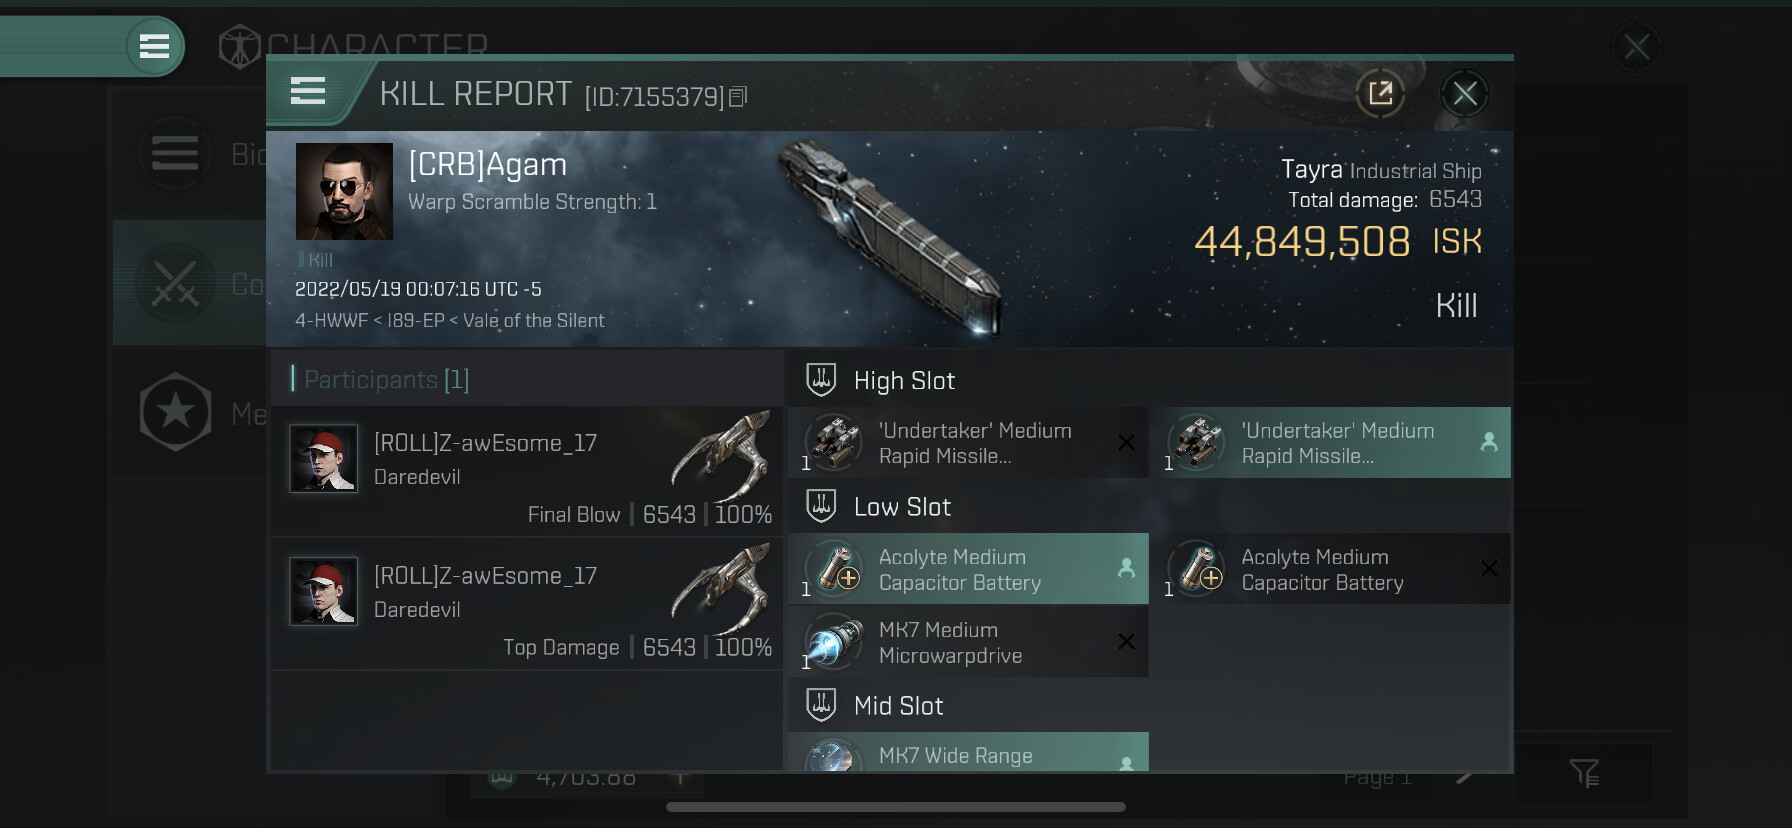Screen dimensions: 1792x828
Task: Close the Kill Report window
Action: 1465,94
